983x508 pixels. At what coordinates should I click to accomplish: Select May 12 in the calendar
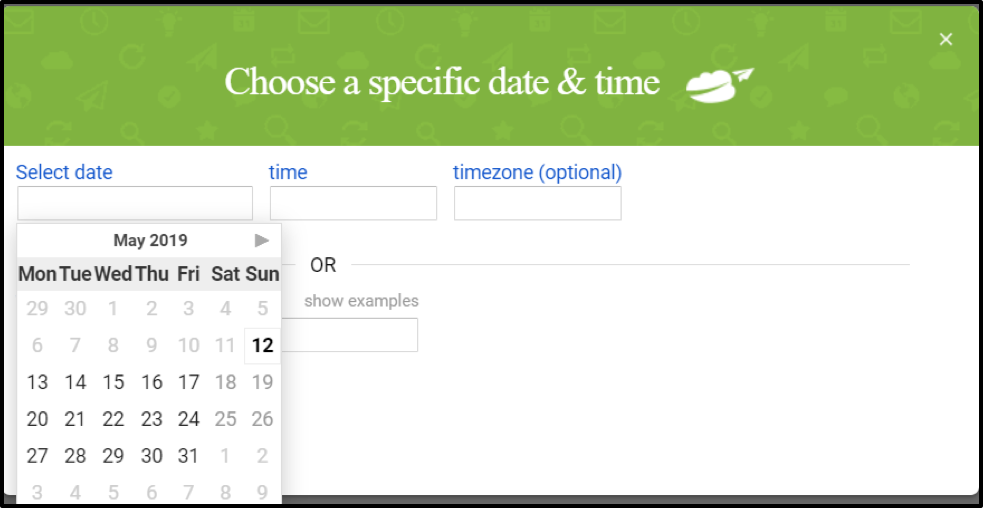coord(262,345)
